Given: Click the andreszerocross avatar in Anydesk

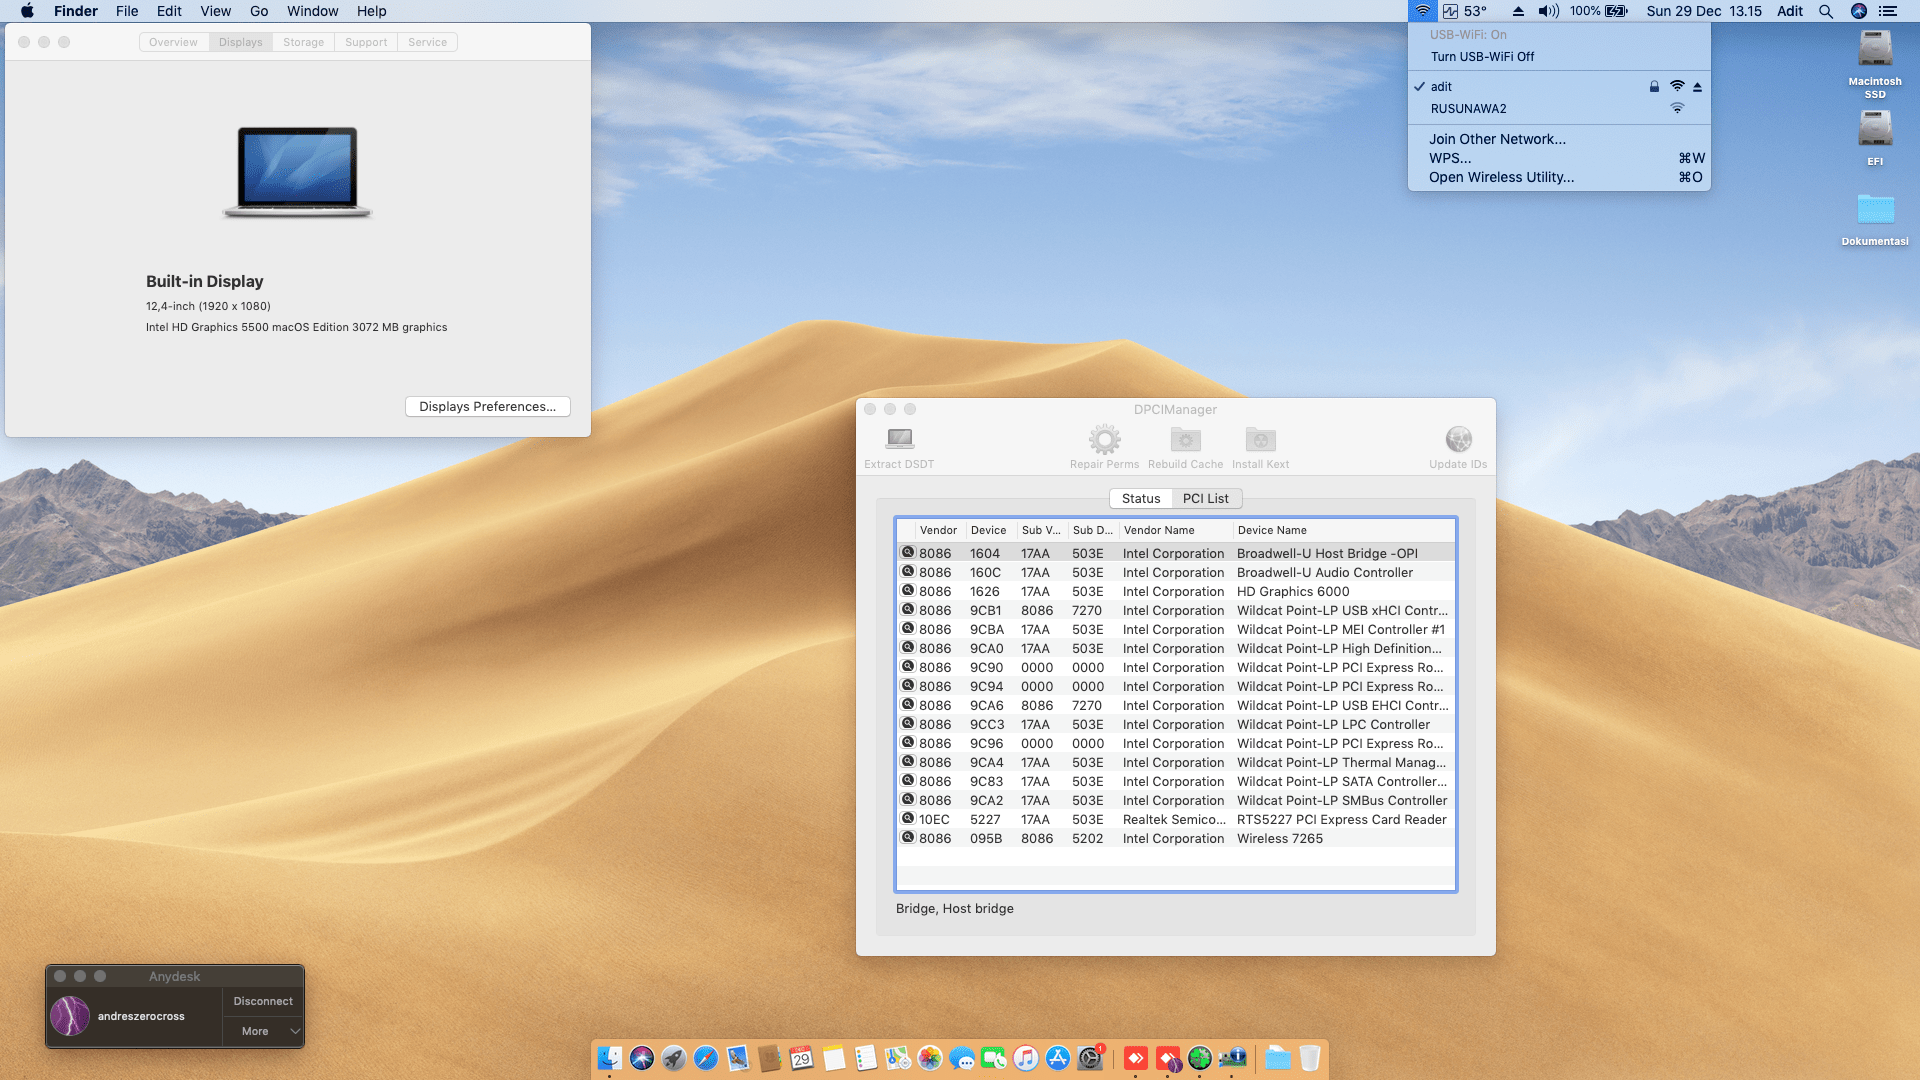Looking at the screenshot, I should point(70,1016).
